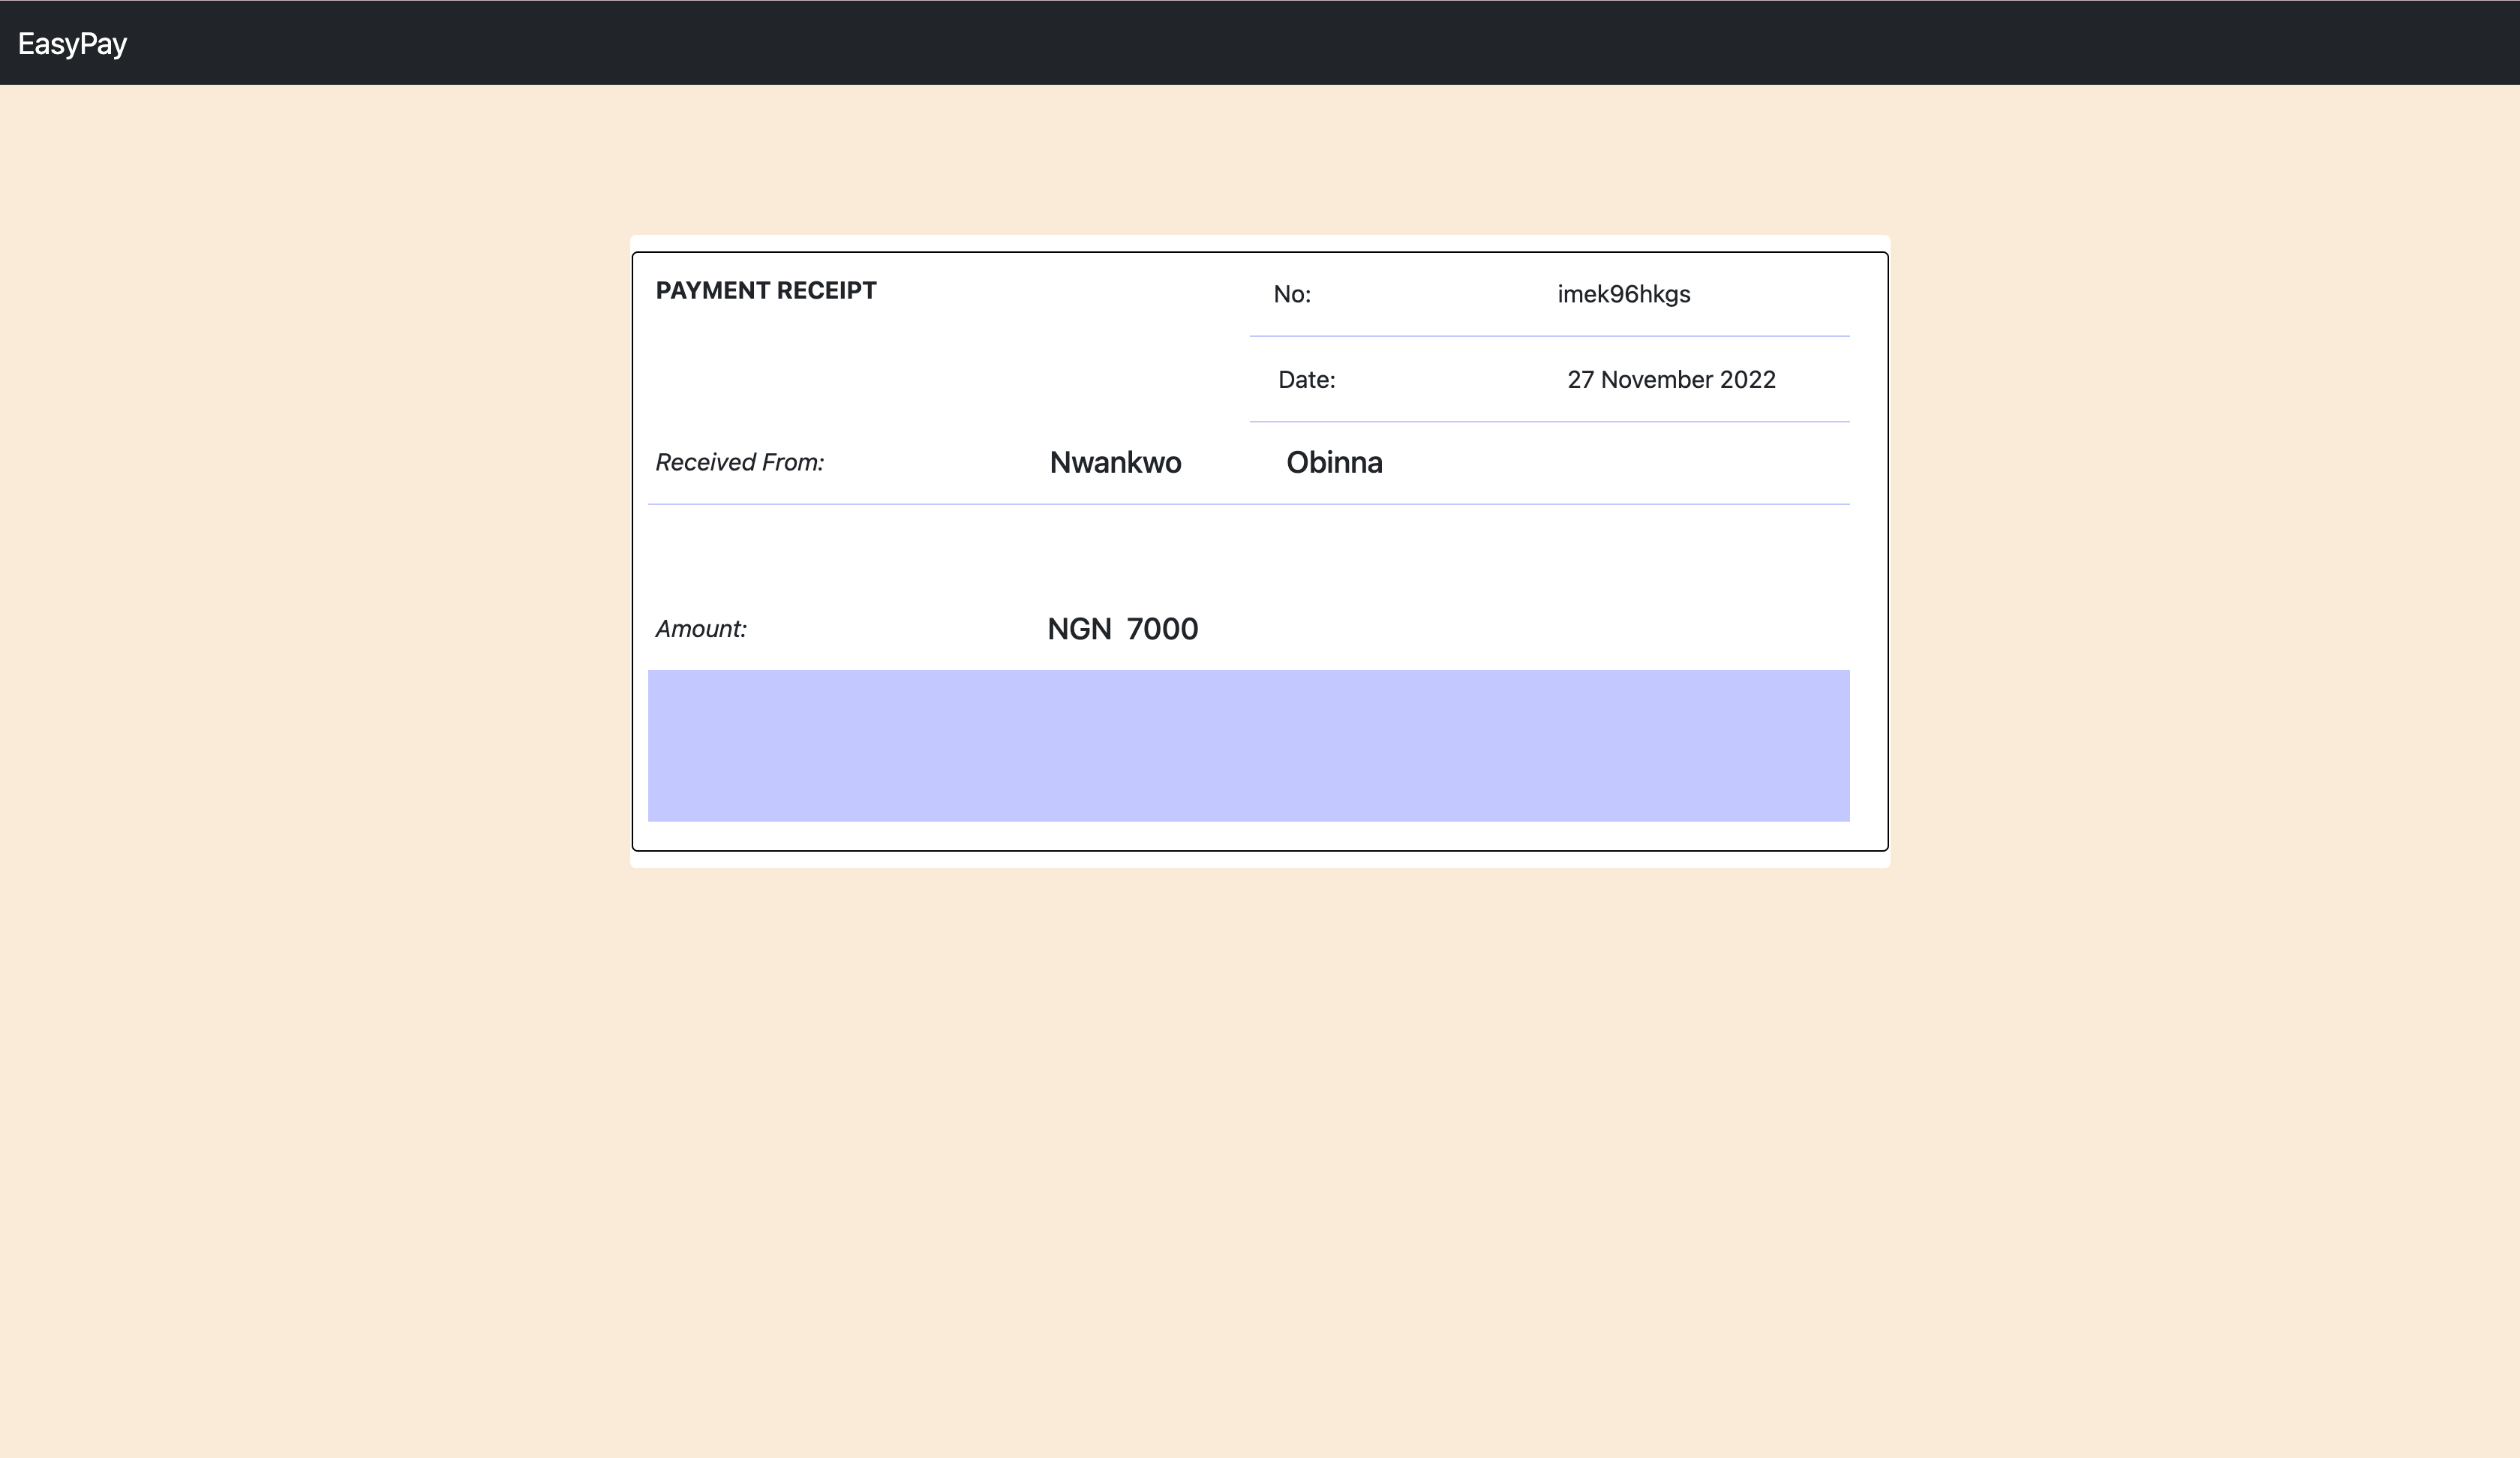Select the No: label

(x=1292, y=294)
